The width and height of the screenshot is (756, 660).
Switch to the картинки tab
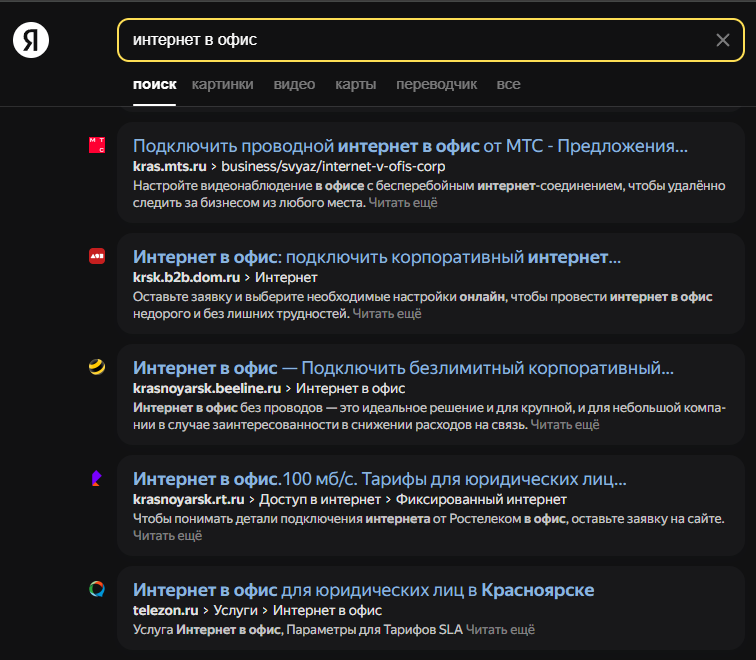(223, 85)
